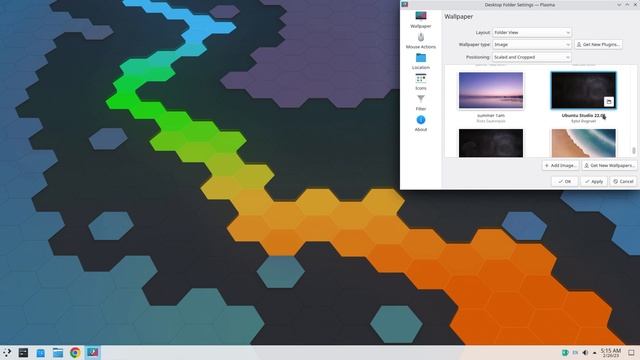Select the beach shore wallpaper thumbnail

coord(583,143)
